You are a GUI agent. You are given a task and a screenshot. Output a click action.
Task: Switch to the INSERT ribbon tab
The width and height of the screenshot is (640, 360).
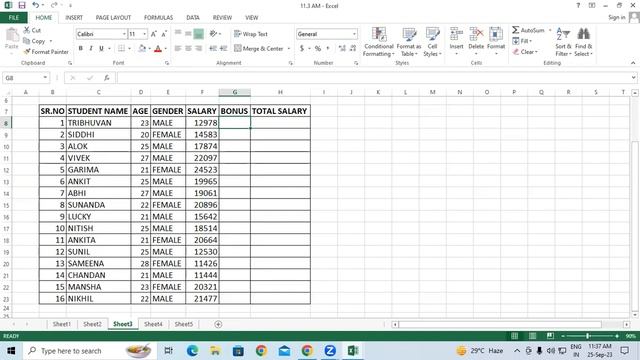coord(74,18)
